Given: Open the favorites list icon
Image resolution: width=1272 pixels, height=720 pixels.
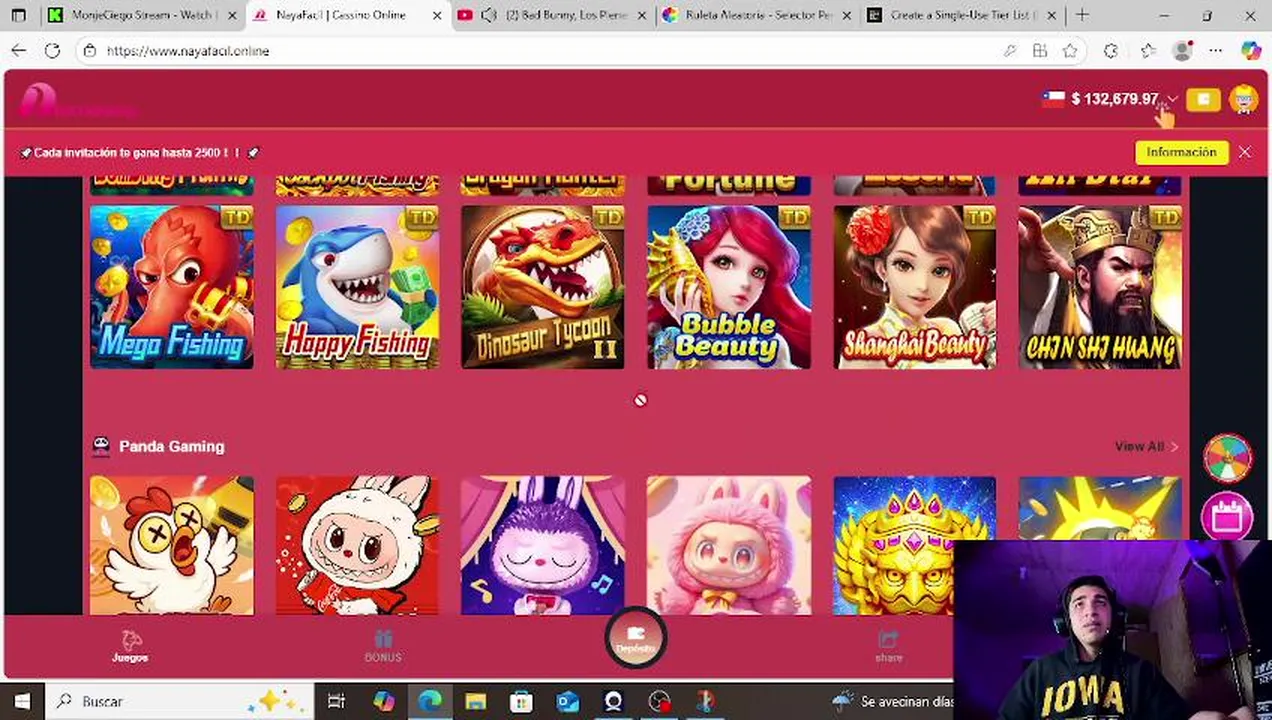Looking at the screenshot, I should coord(1148,51).
